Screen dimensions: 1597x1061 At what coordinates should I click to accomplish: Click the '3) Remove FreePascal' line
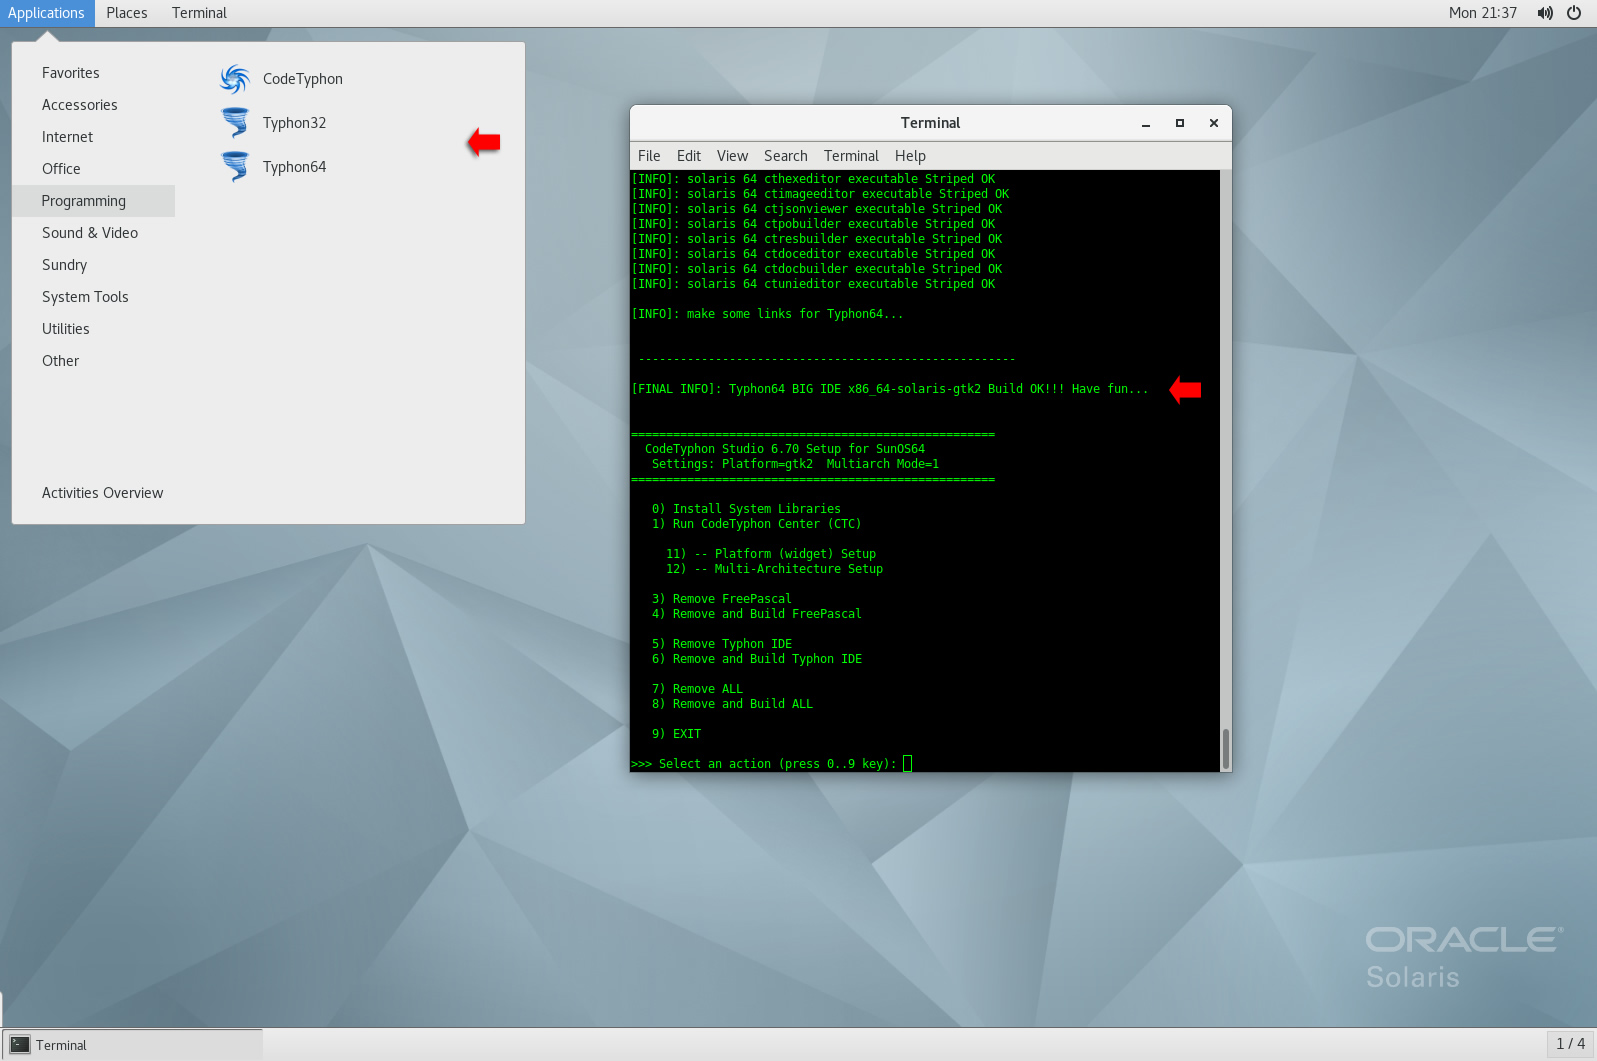click(x=722, y=599)
